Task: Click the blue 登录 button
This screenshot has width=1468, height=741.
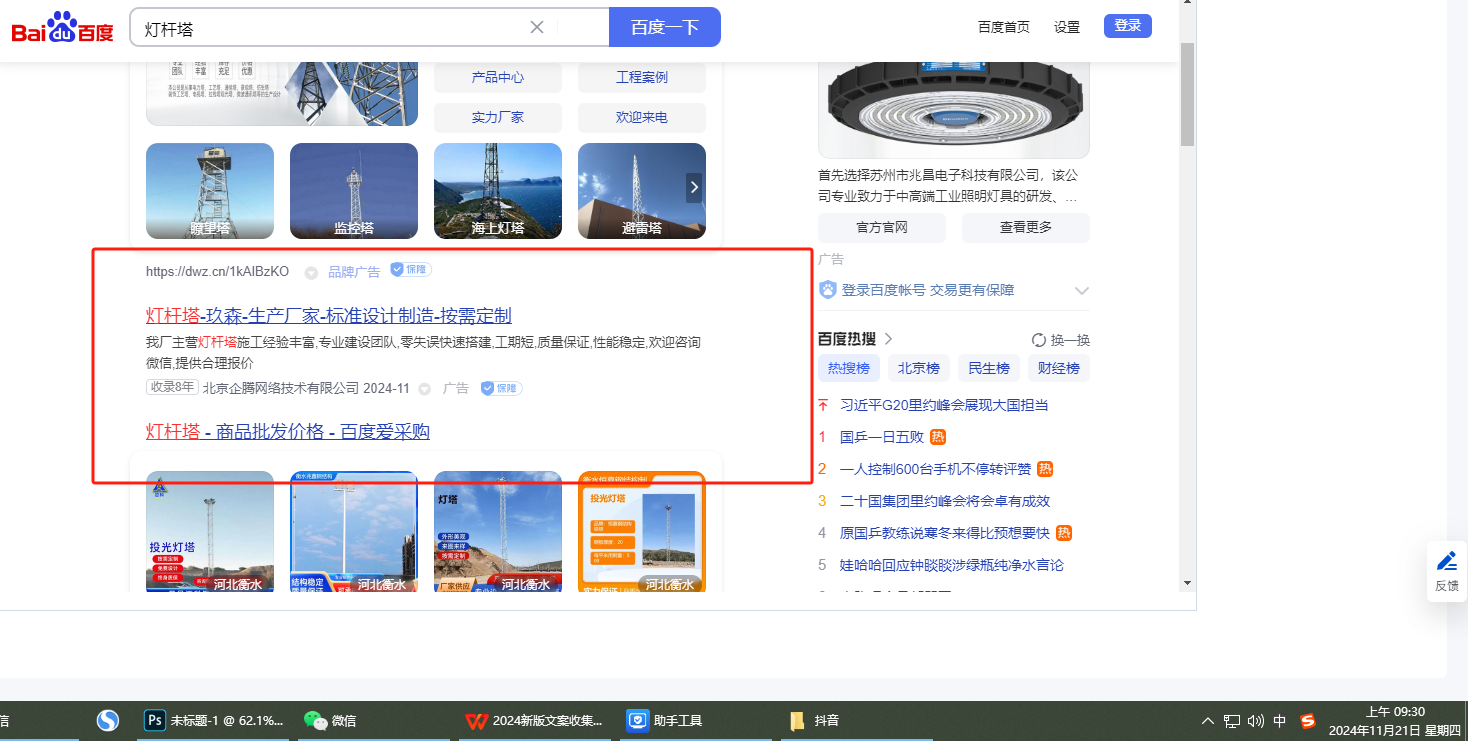Action: click(1128, 26)
